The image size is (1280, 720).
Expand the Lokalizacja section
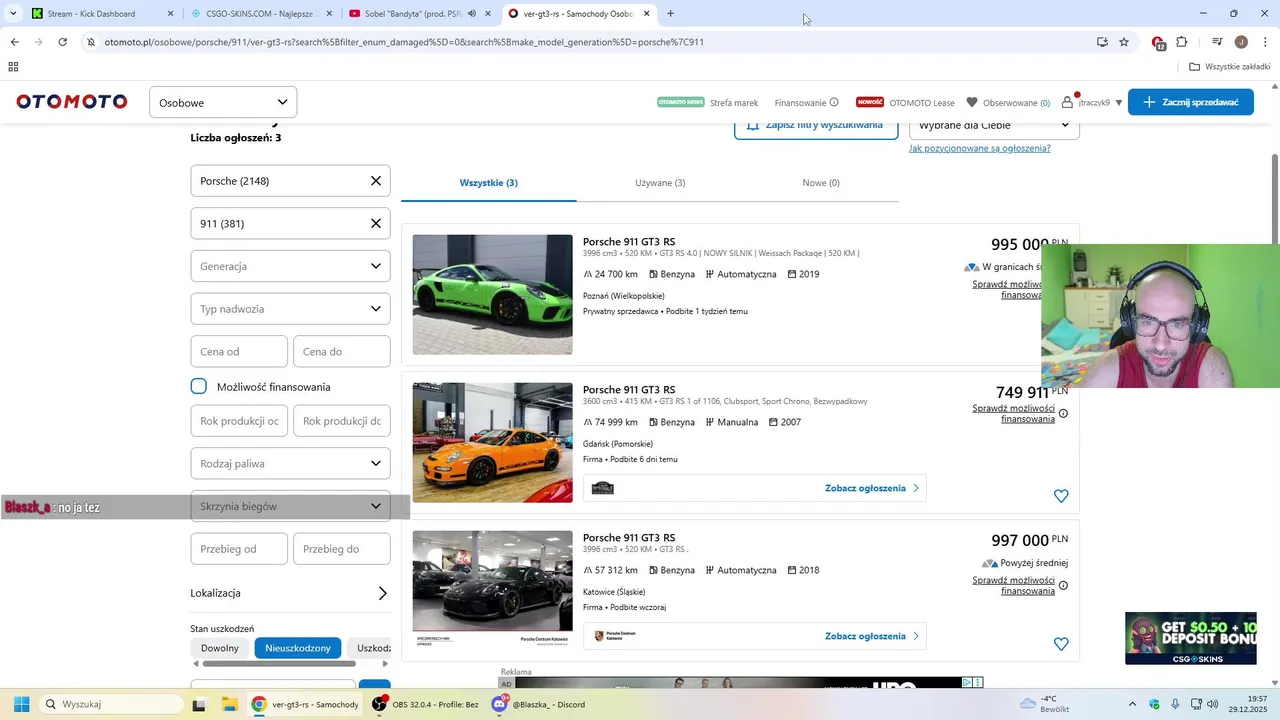[290, 593]
